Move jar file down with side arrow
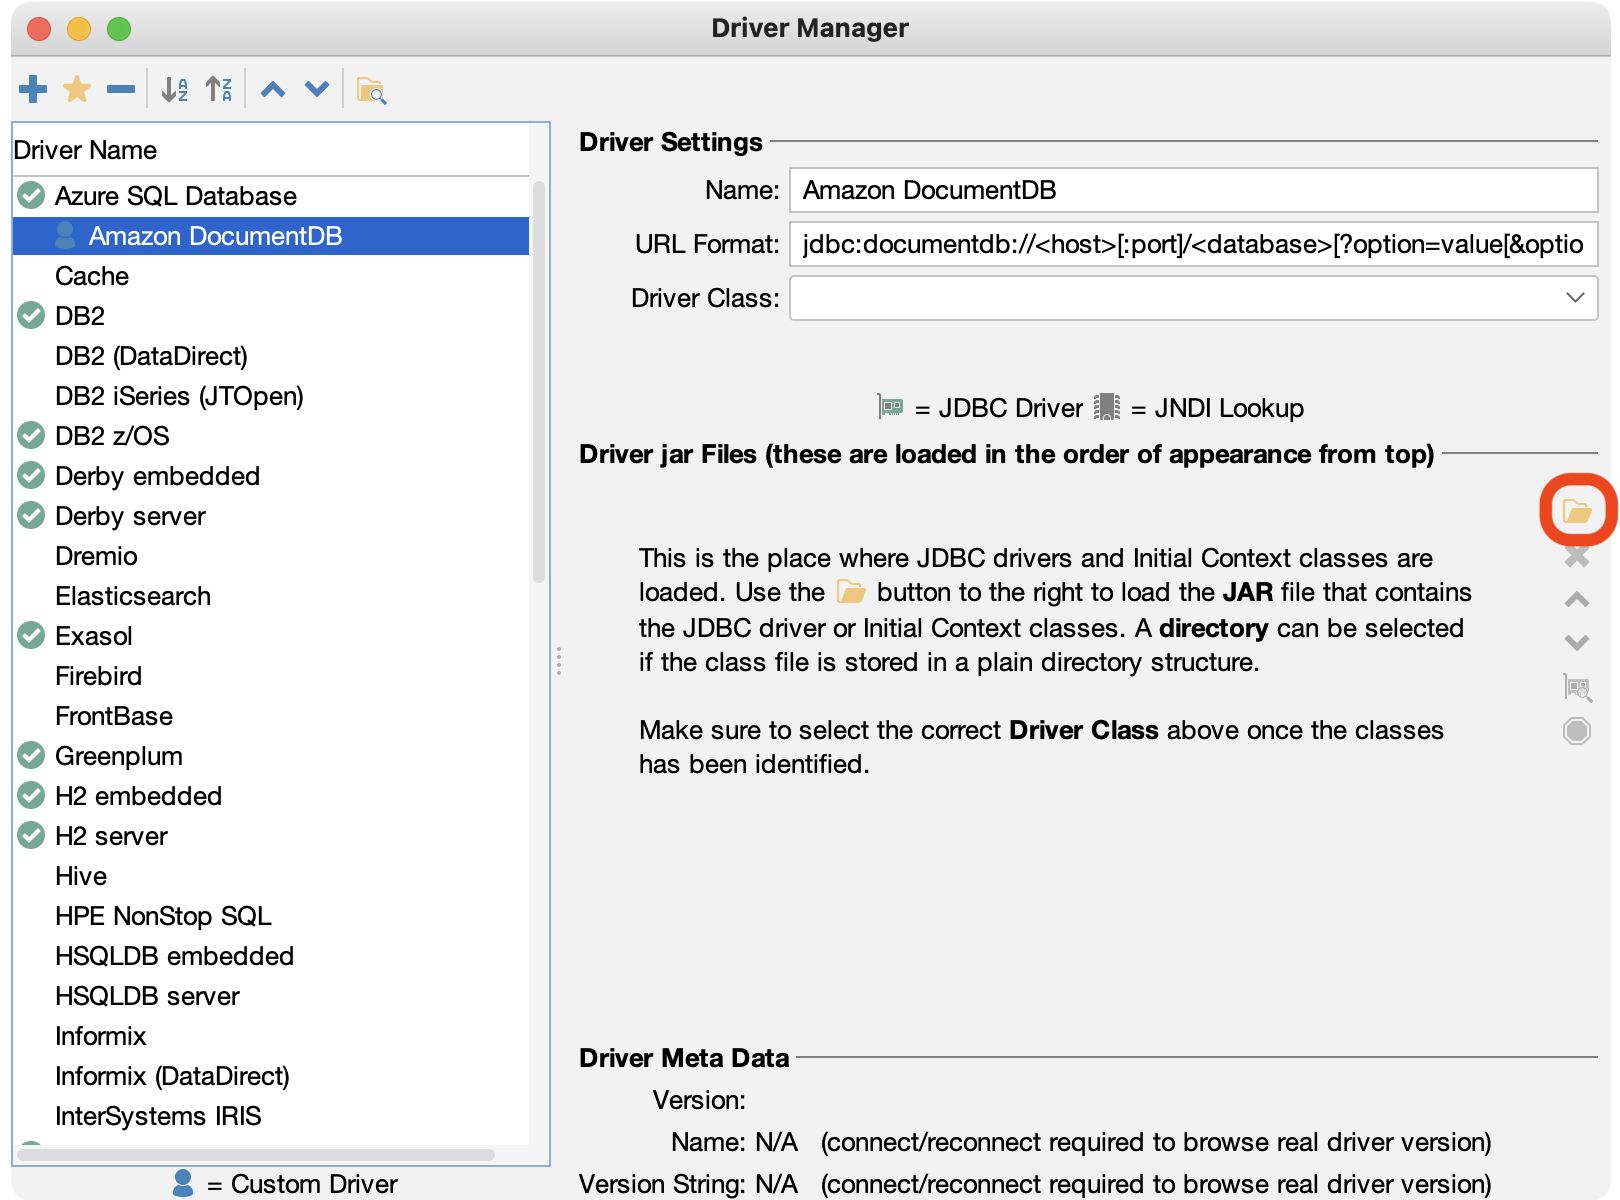This screenshot has width=1620, height=1200. point(1577,643)
